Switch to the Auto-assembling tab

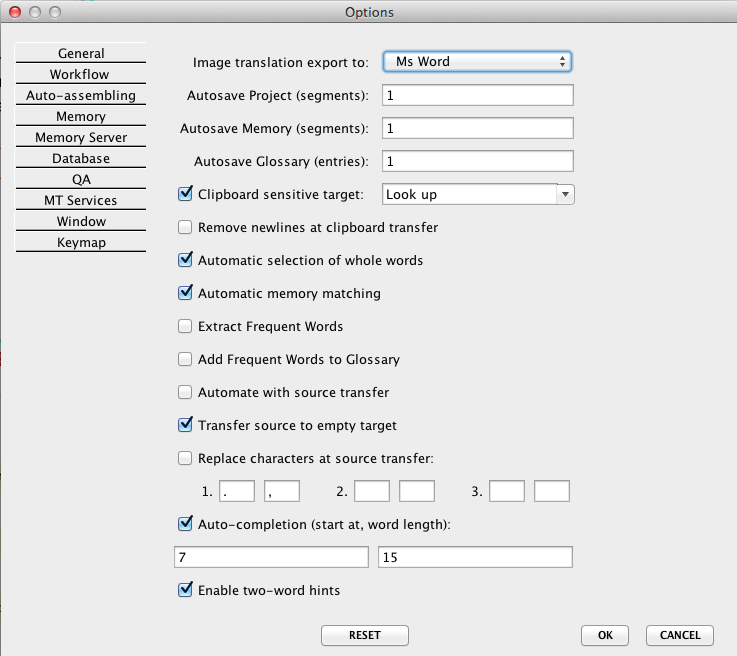pyautogui.click(x=80, y=96)
